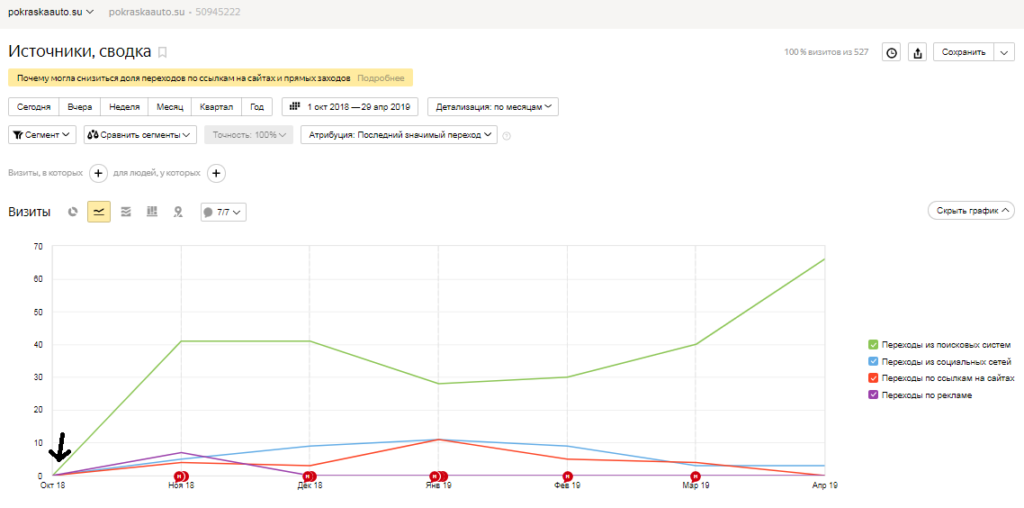This screenshot has height=508, width=1024.
Task: Open the 'Детализация: по месяцам' dropdown
Action: pyautogui.click(x=493, y=106)
